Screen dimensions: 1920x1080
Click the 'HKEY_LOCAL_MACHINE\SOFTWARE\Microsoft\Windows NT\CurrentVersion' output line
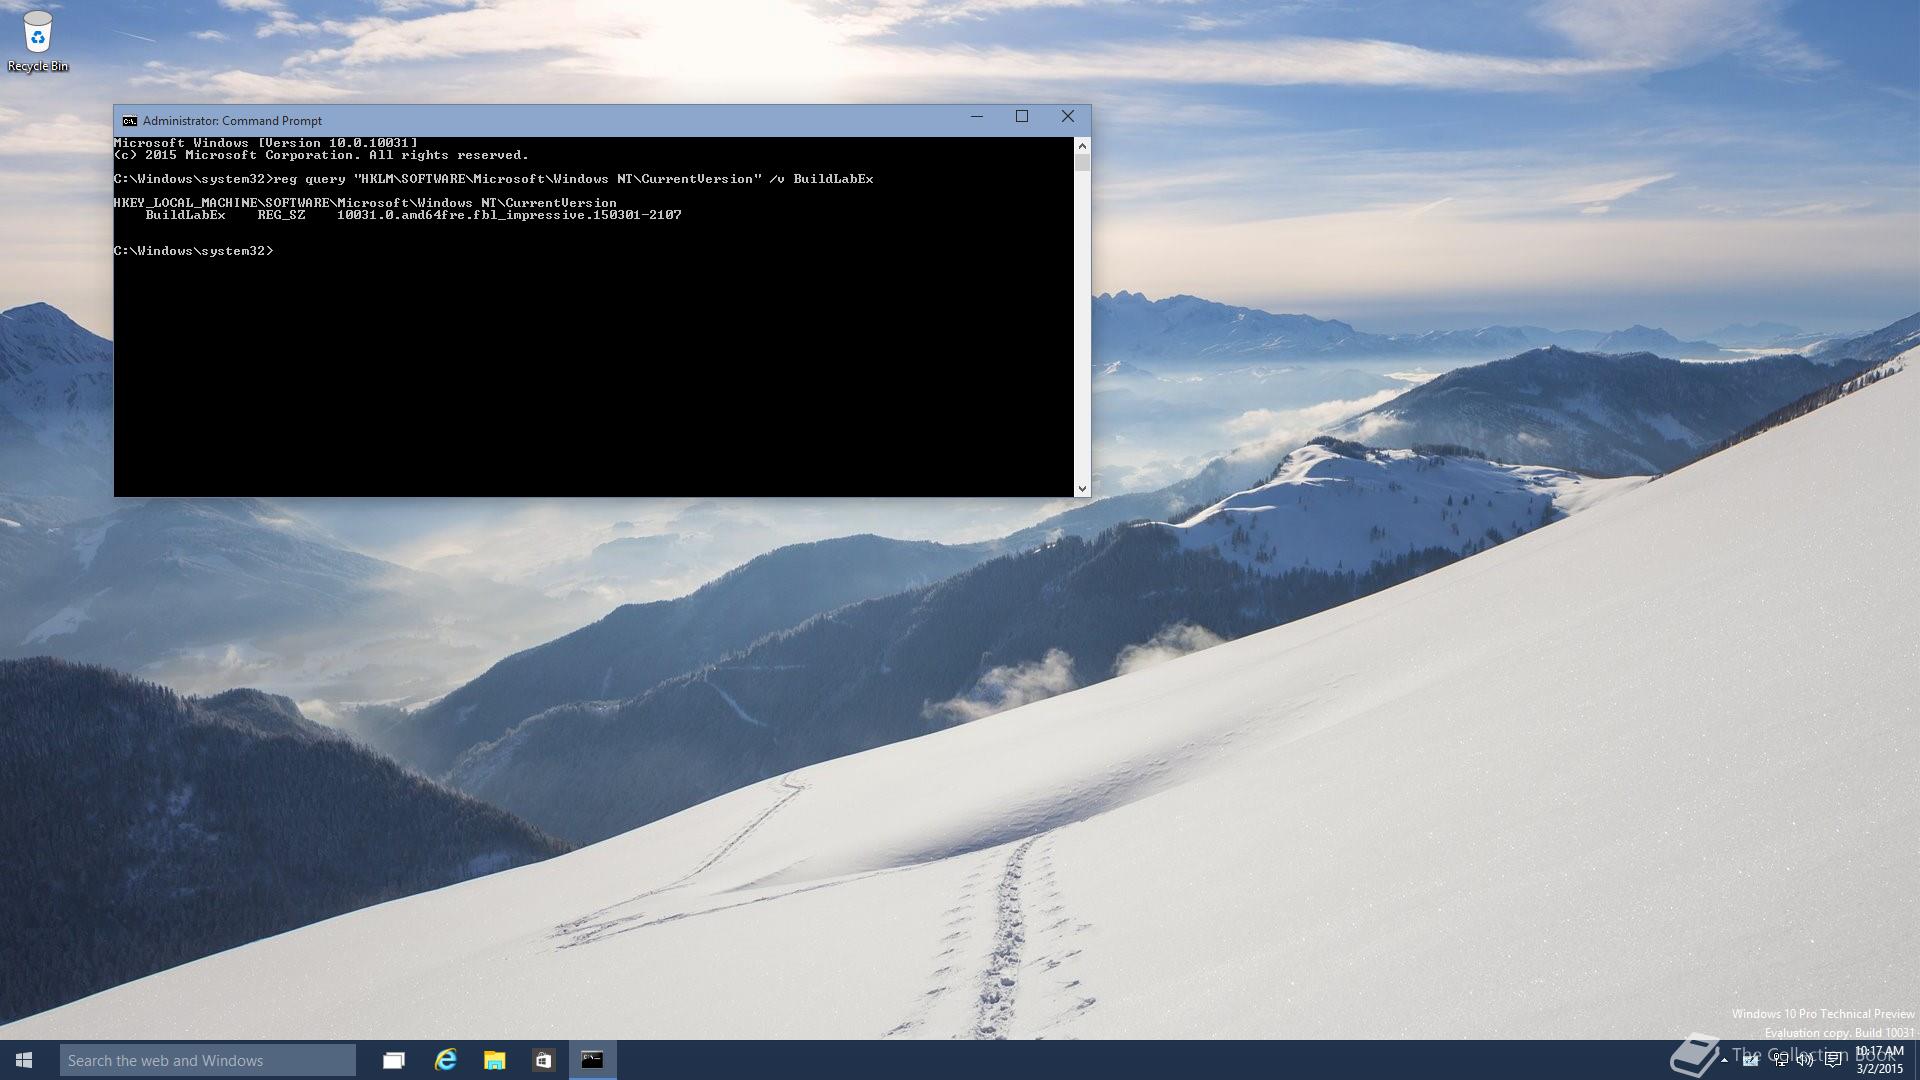(365, 203)
